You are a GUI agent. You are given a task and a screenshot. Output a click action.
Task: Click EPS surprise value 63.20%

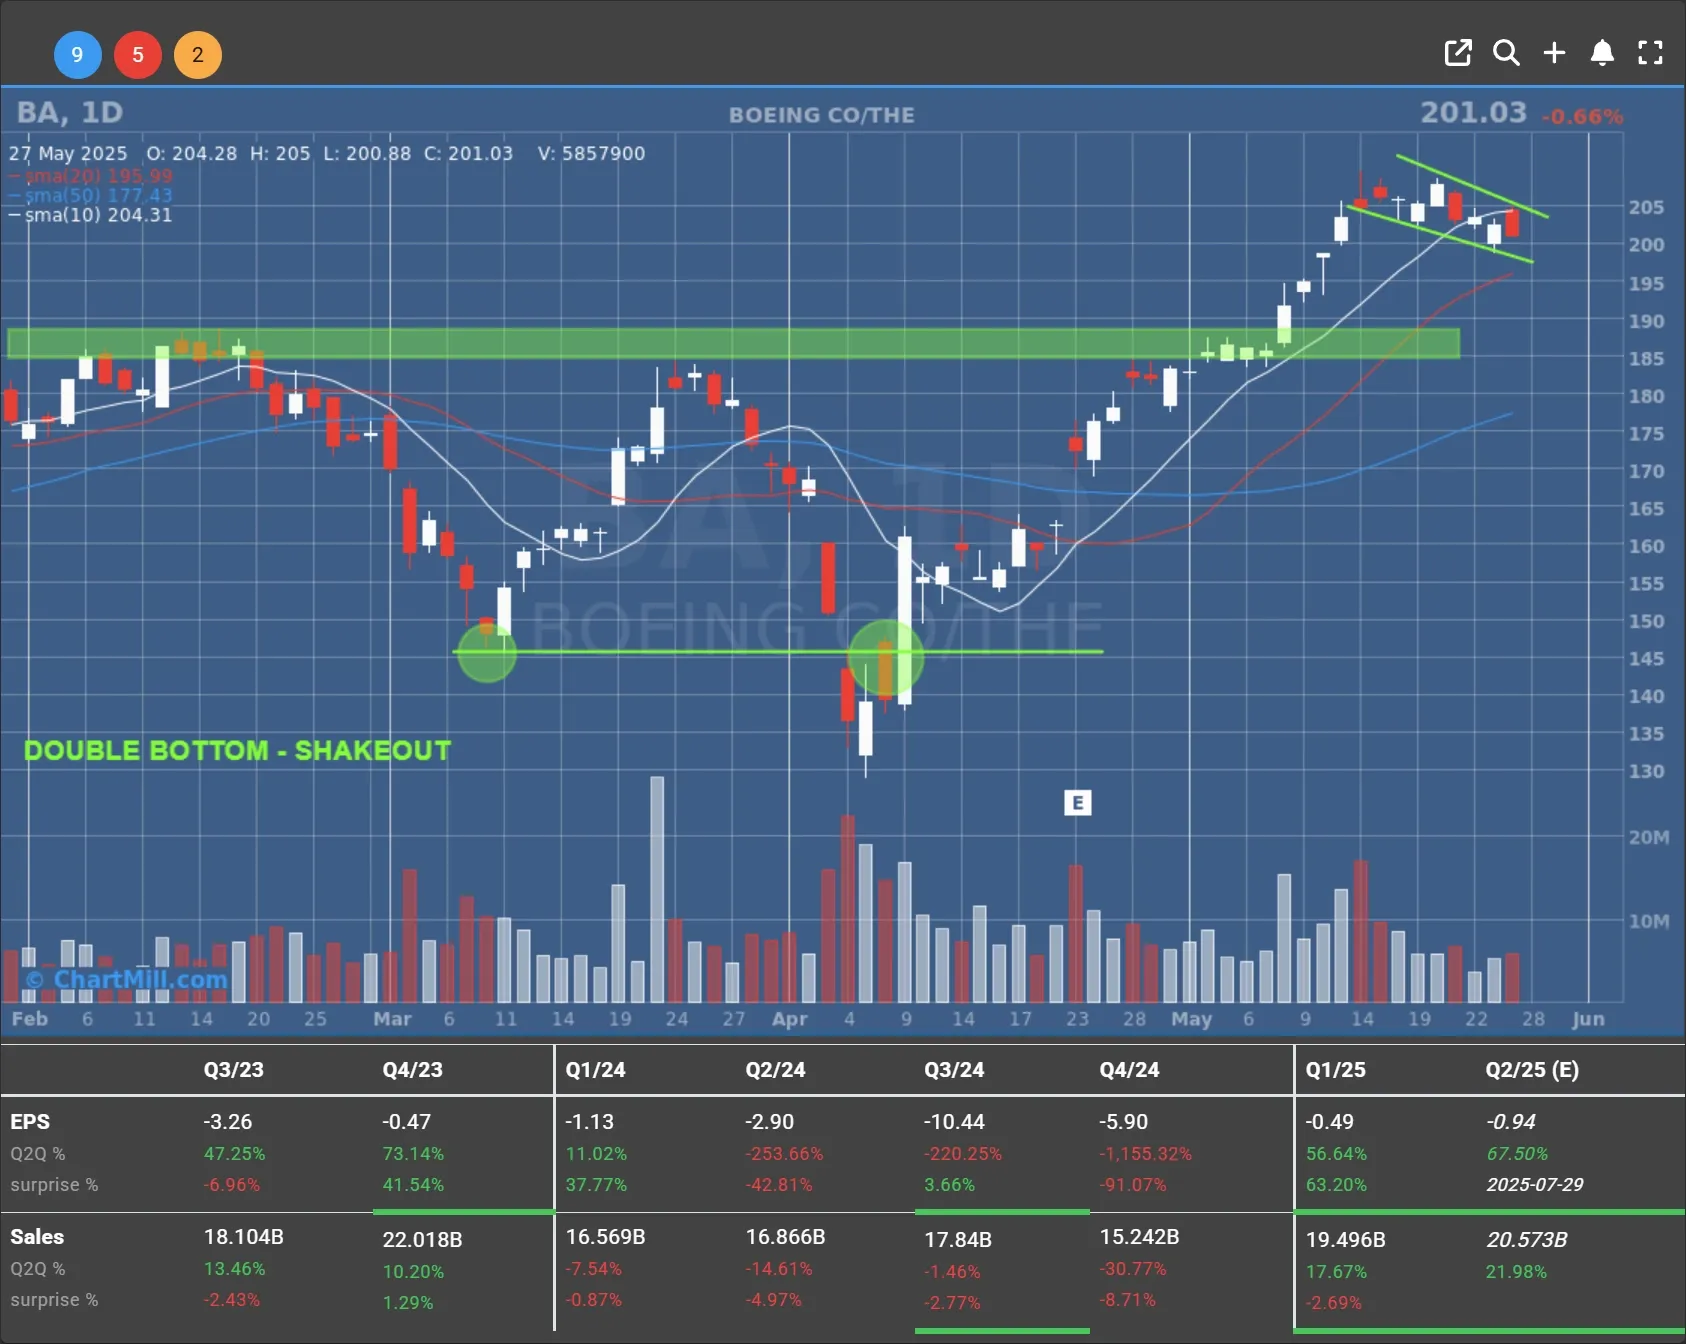(1336, 1185)
